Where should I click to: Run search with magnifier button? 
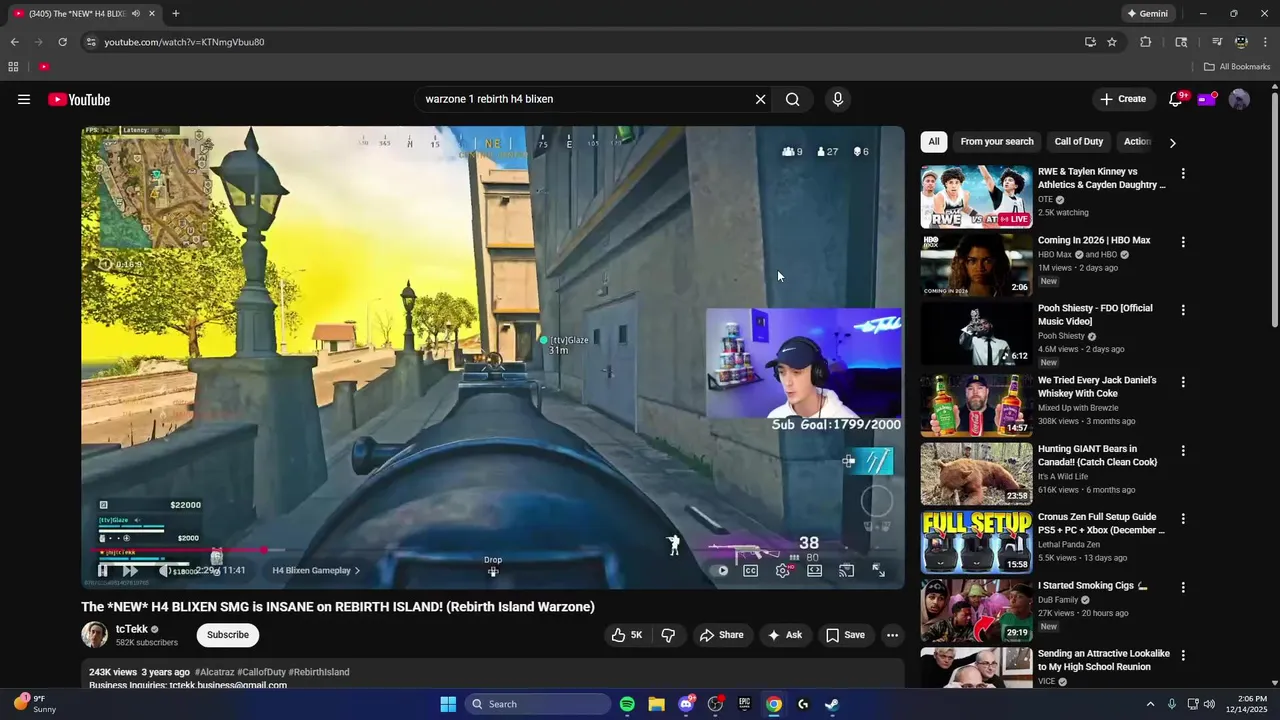(x=792, y=99)
